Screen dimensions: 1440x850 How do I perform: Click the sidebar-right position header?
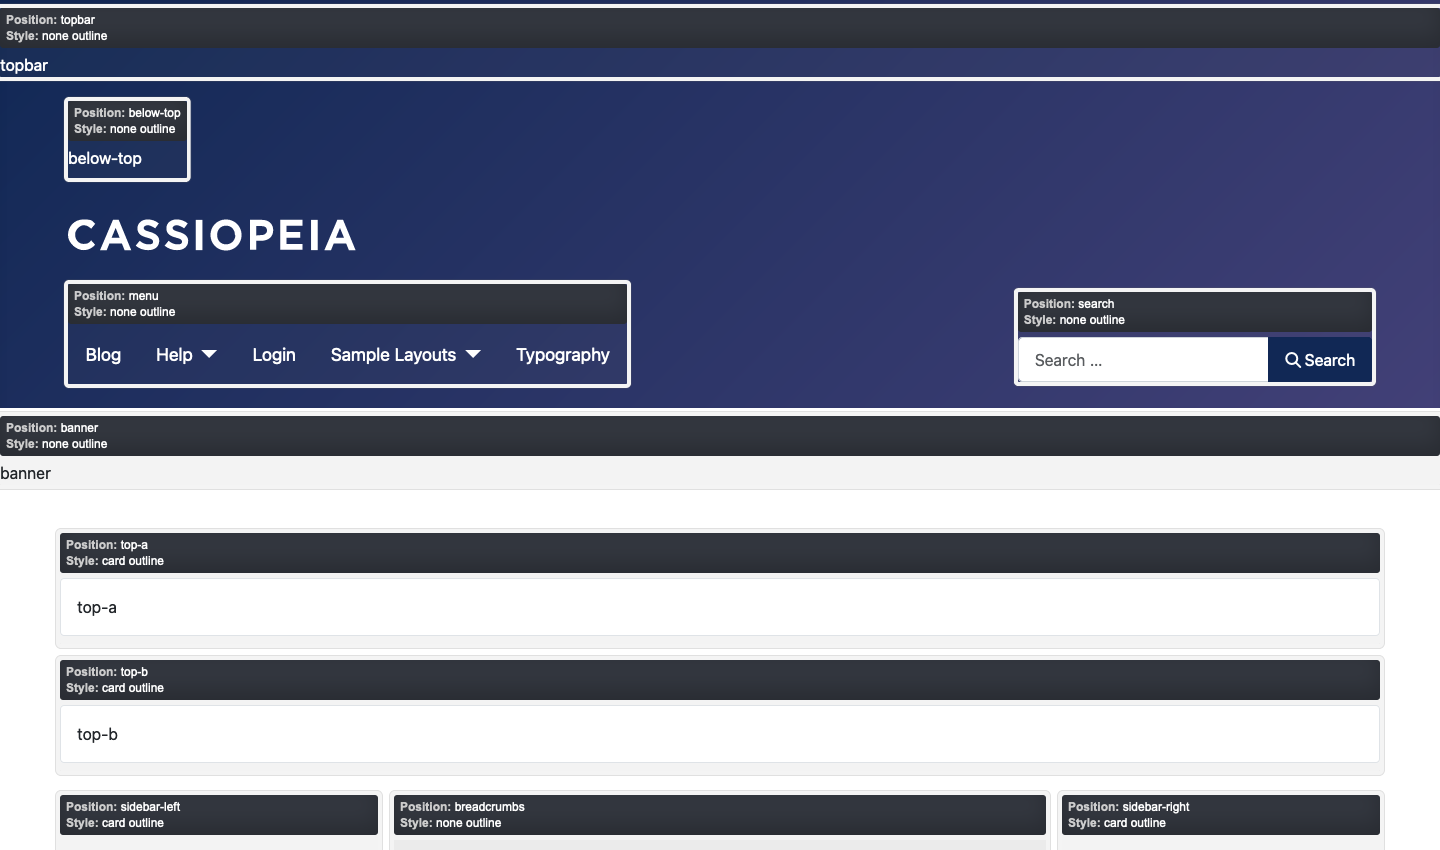tap(1220, 815)
